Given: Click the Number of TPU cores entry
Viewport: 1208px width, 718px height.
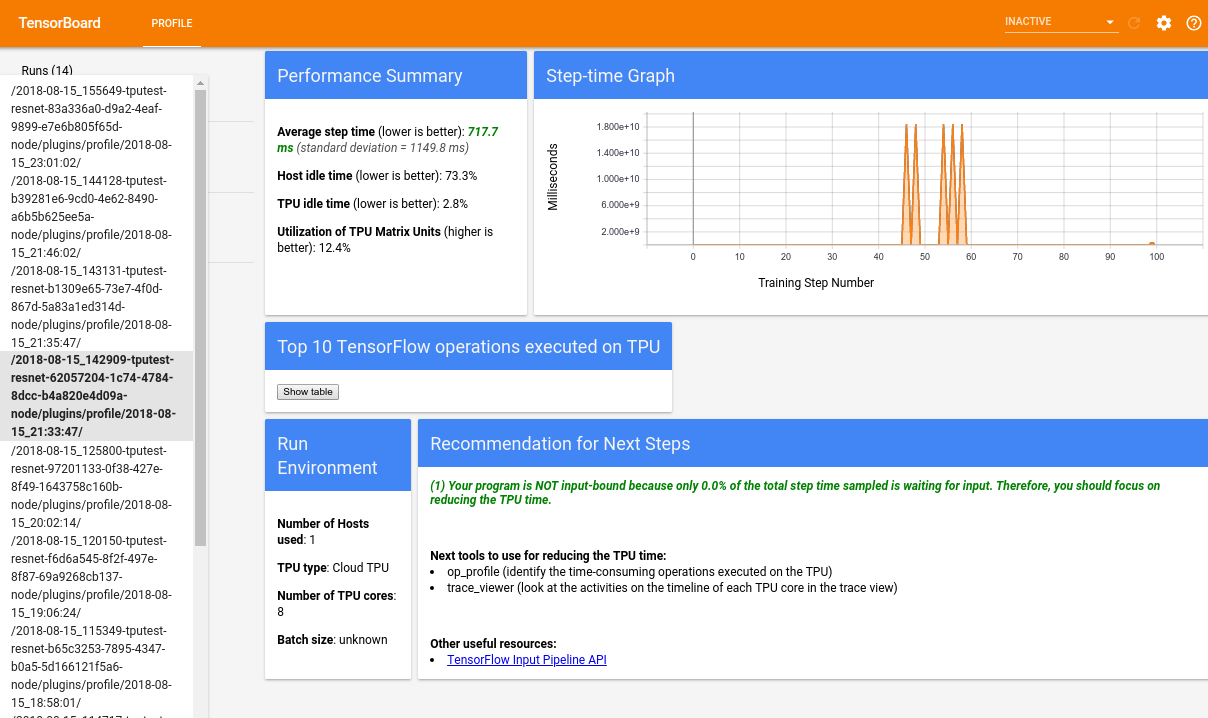Looking at the screenshot, I should click(x=336, y=603).
